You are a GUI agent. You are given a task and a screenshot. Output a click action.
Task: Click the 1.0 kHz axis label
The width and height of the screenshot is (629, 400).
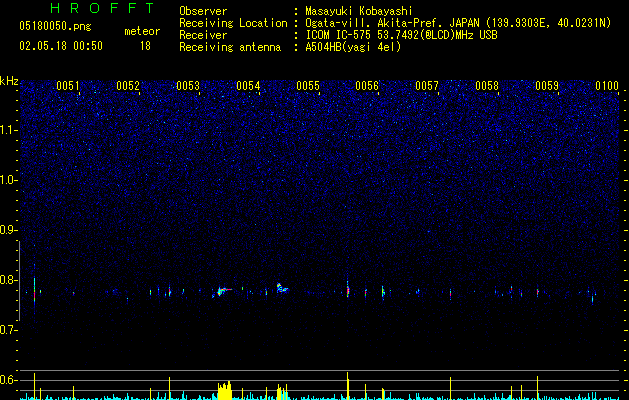coord(8,180)
